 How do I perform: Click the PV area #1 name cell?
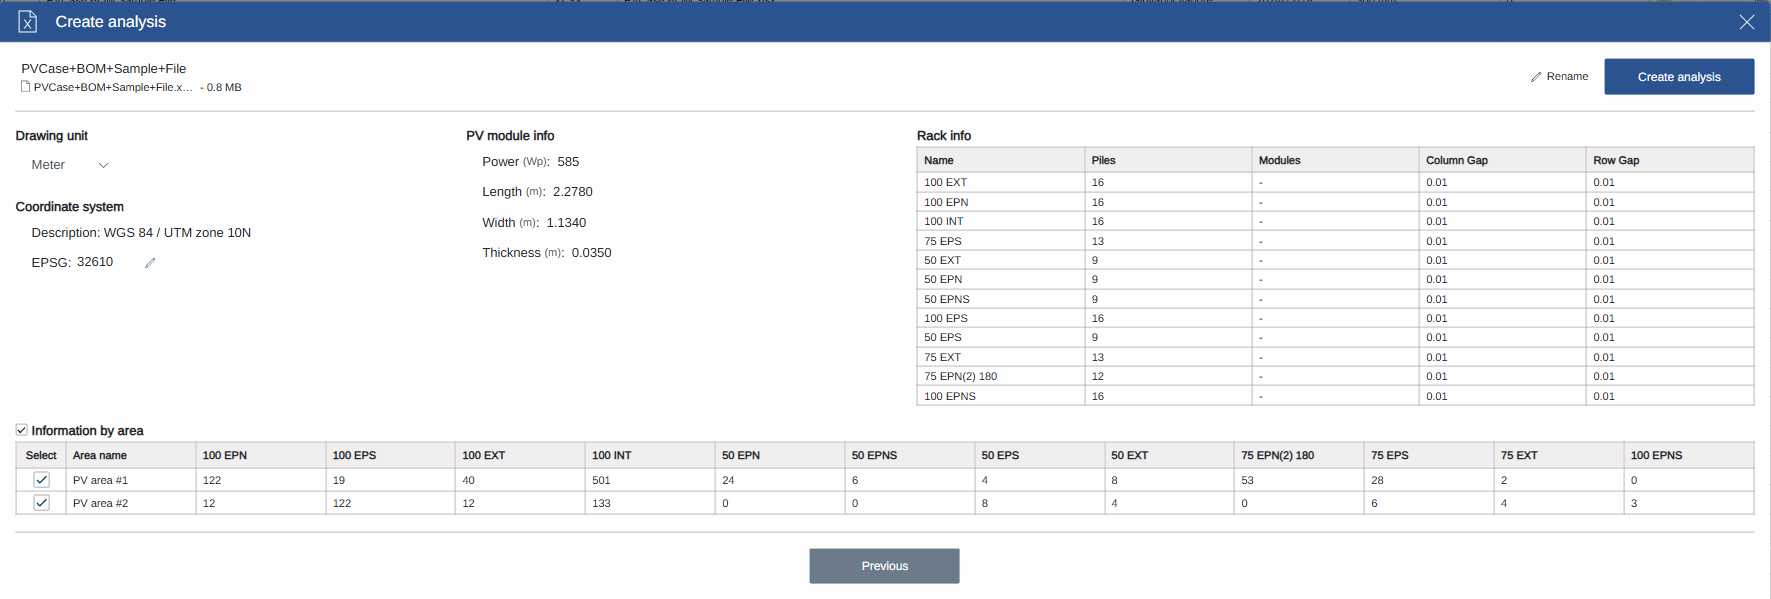131,480
